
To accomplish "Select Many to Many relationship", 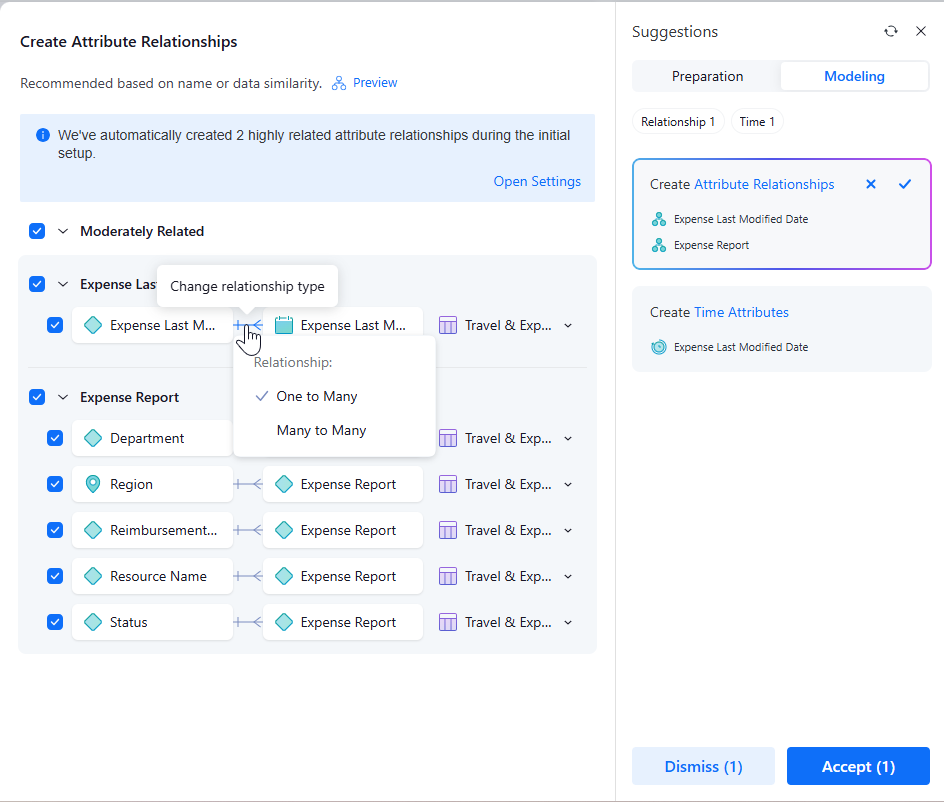I will click(x=321, y=430).
